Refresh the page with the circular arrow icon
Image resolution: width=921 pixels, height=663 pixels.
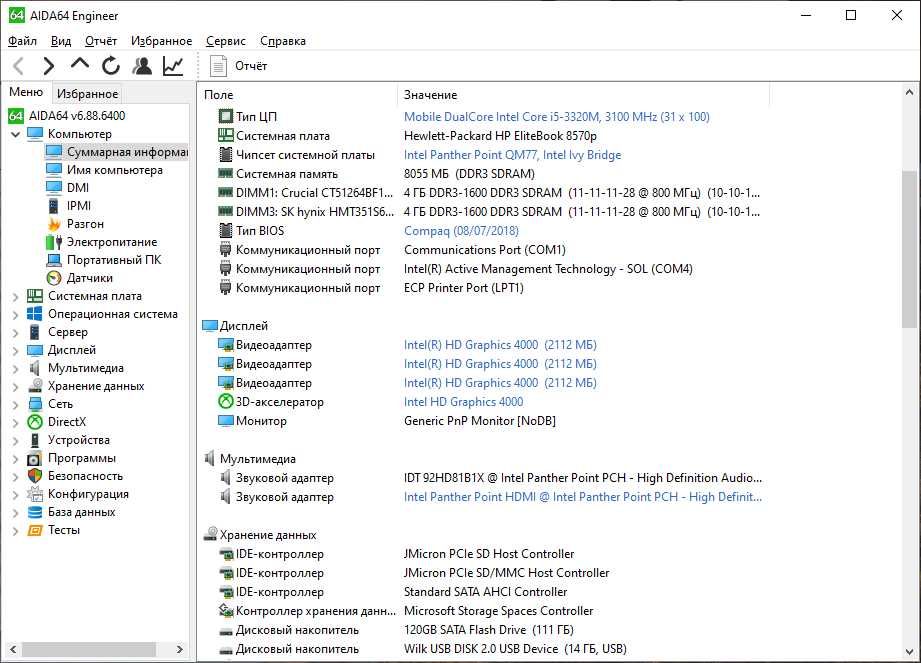[110, 66]
